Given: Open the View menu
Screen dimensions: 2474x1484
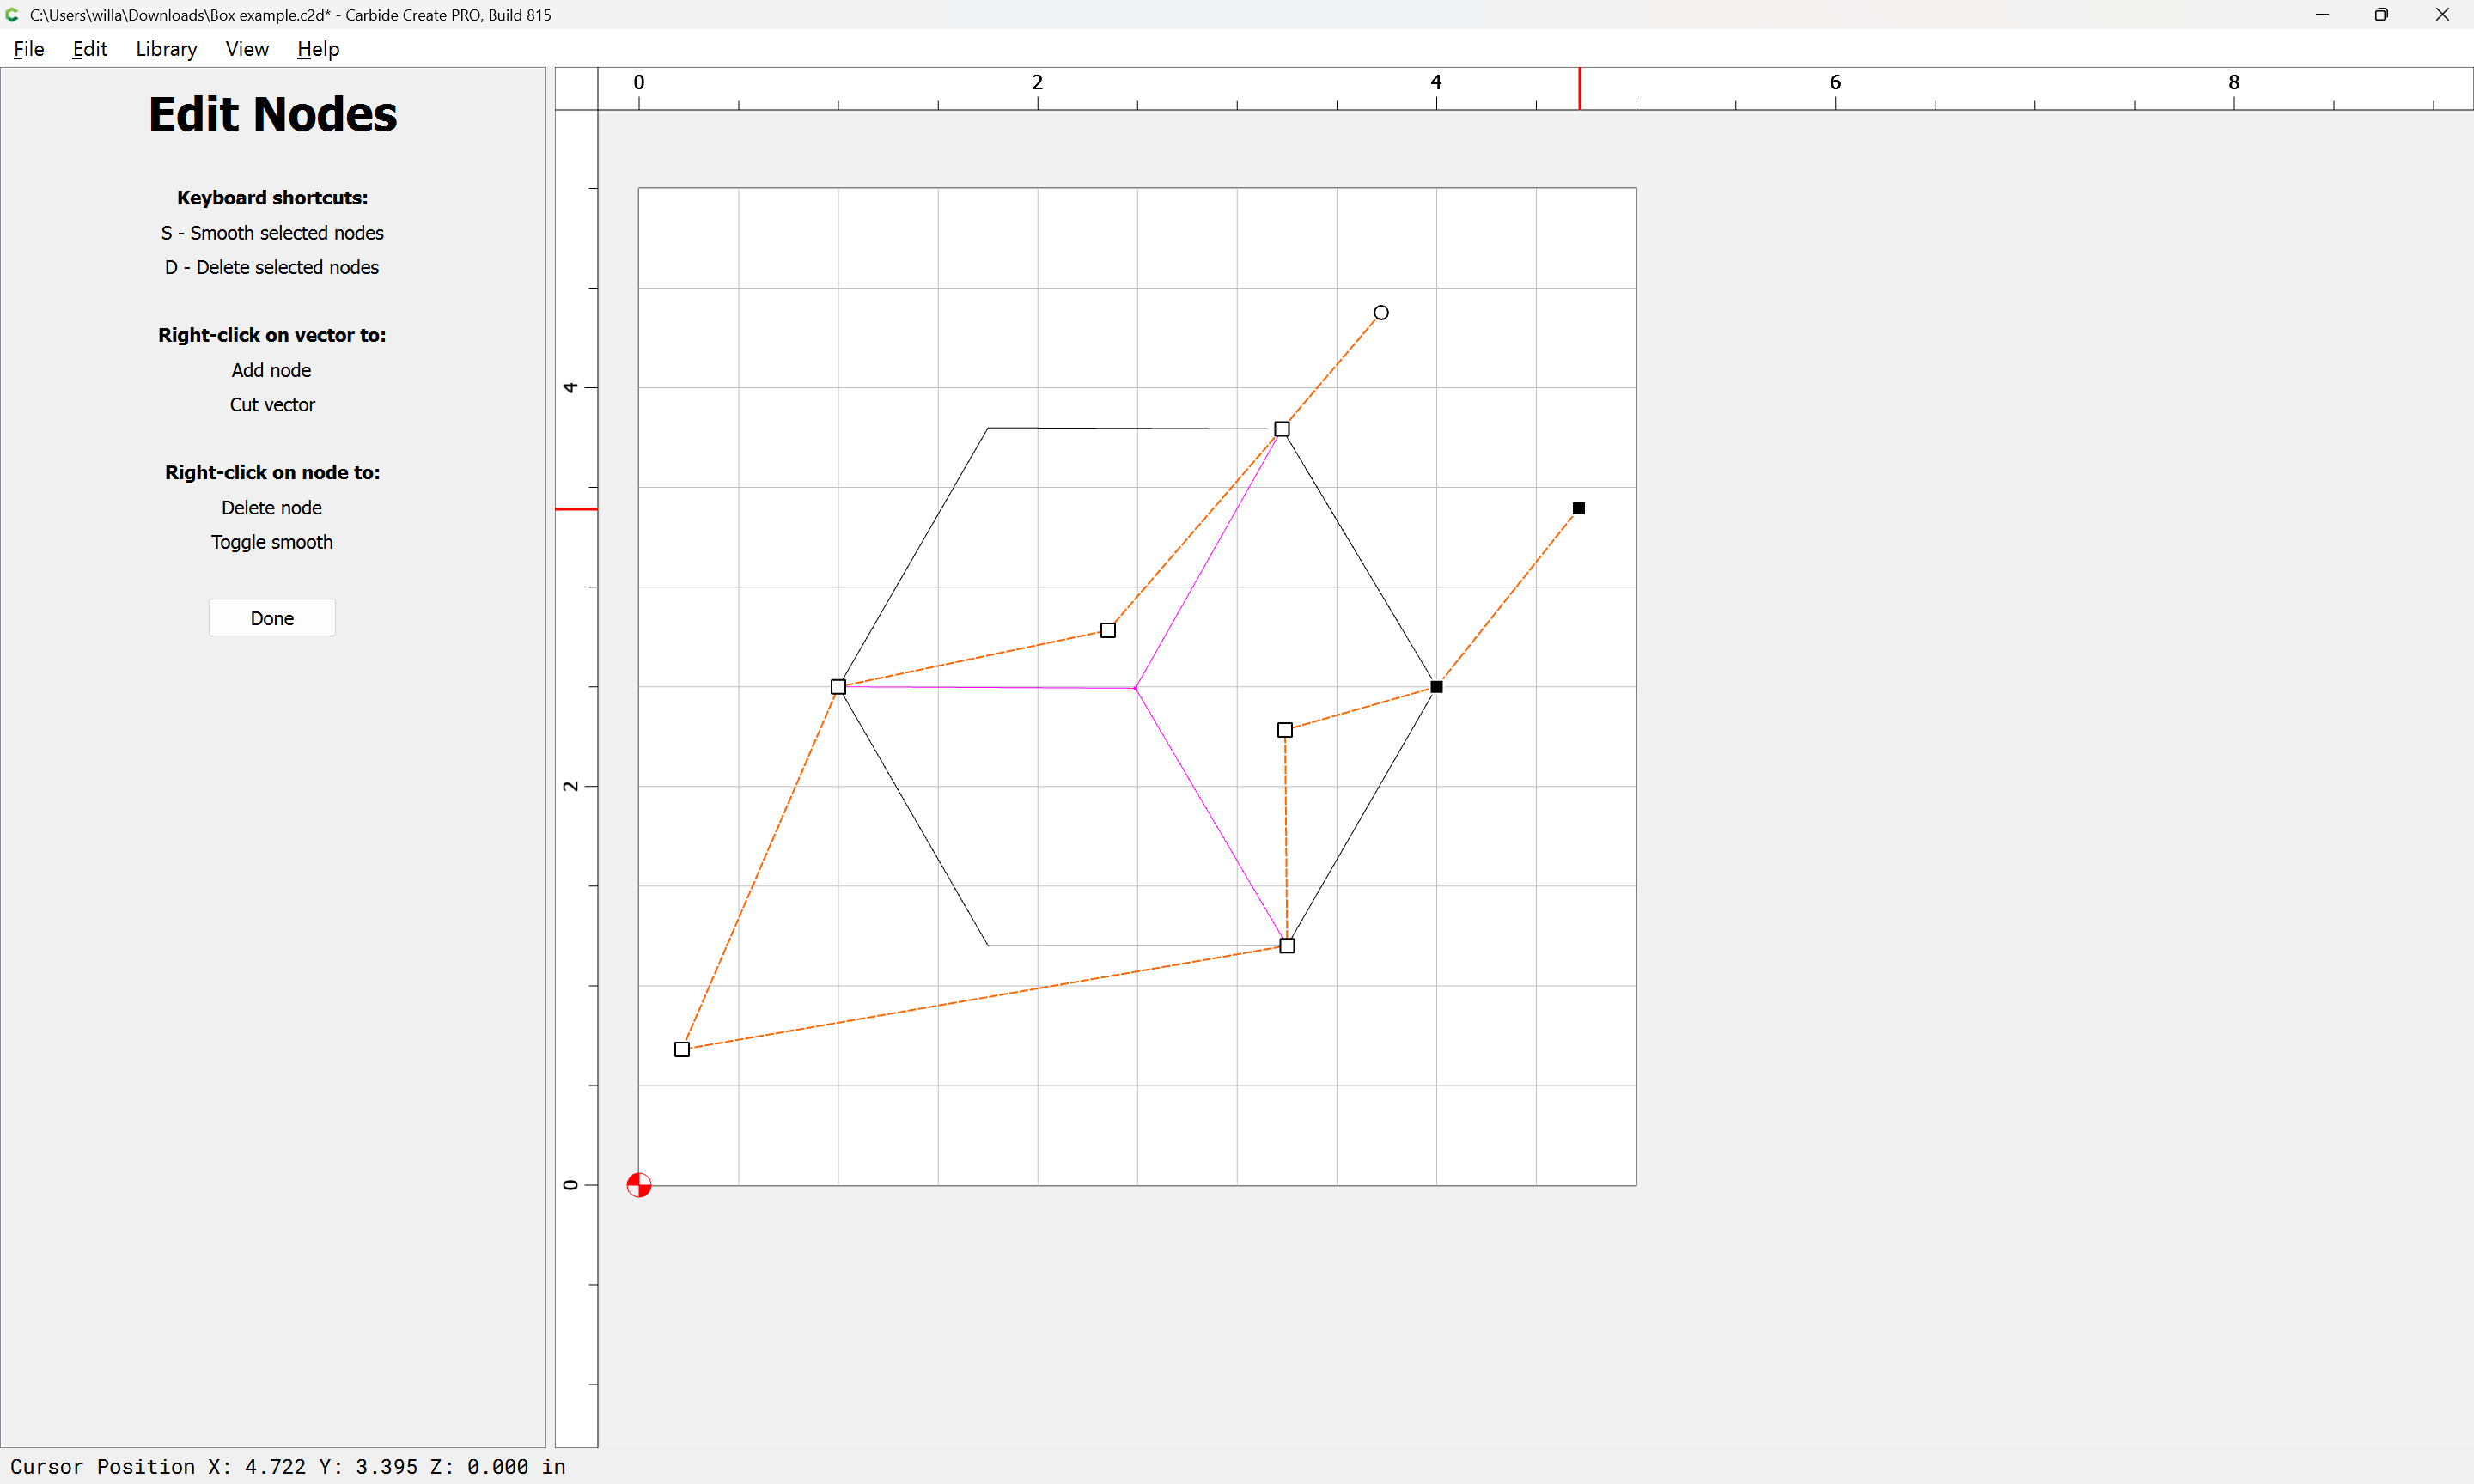Looking at the screenshot, I should [x=247, y=49].
